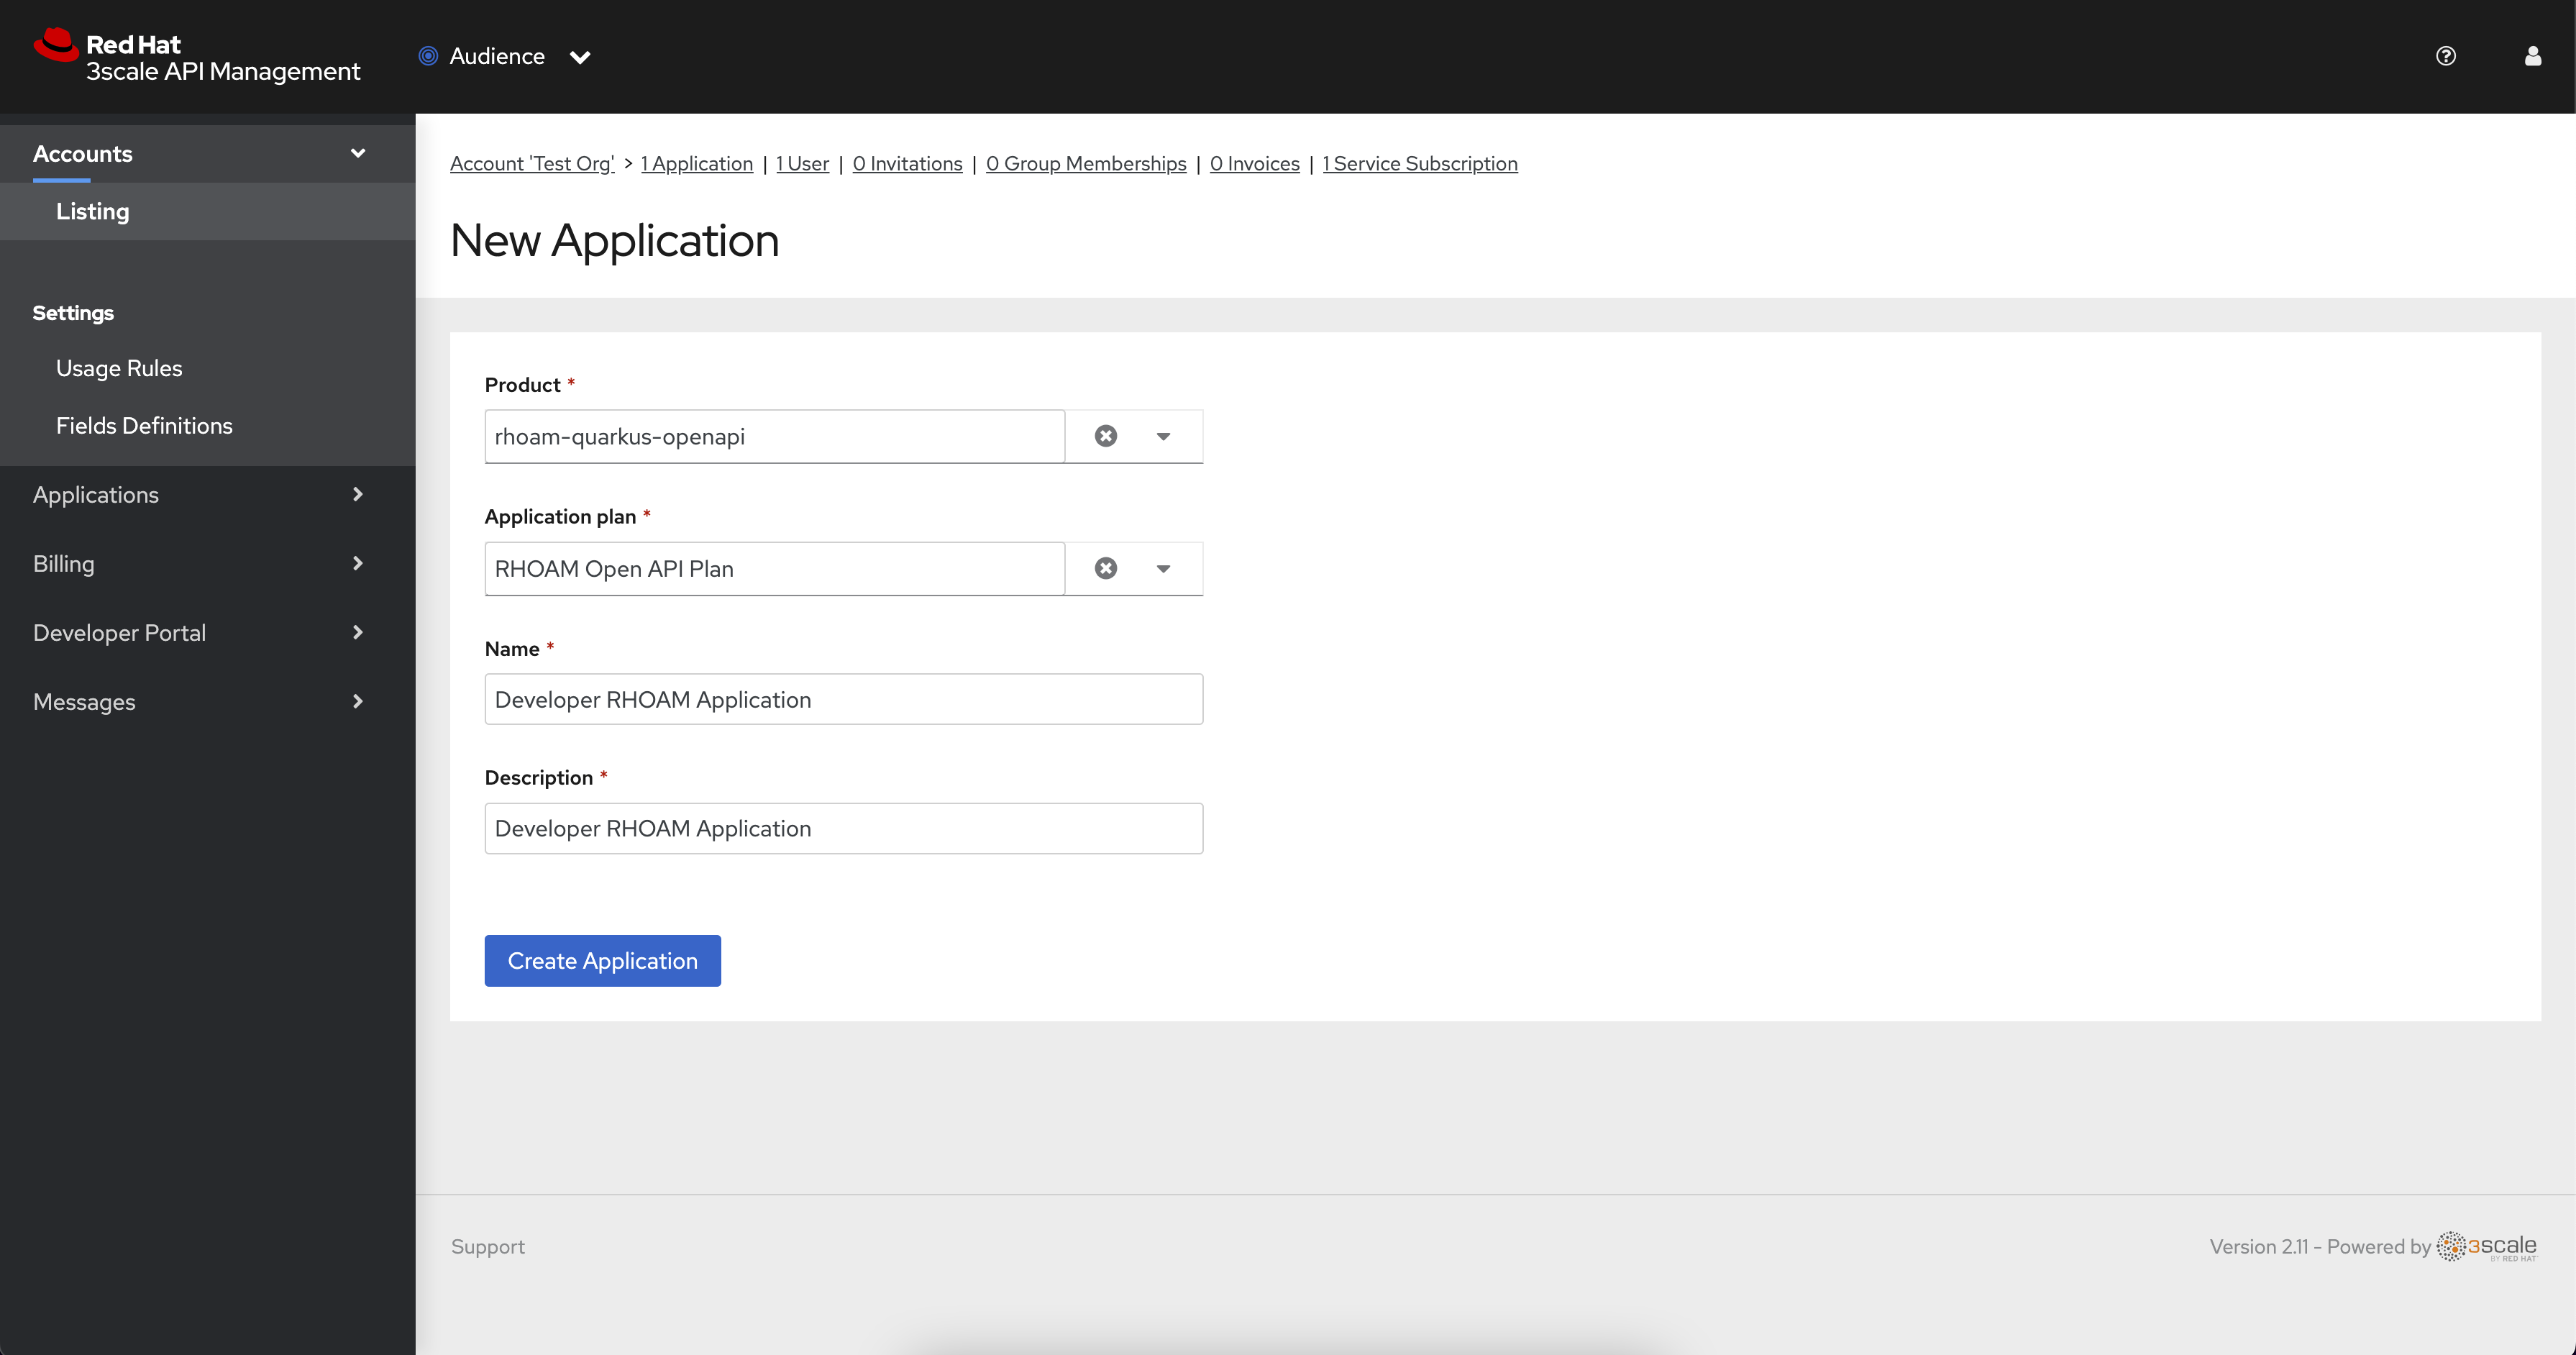This screenshot has height=1355, width=2576.
Task: Click the help question mark icon
Action: (2447, 56)
